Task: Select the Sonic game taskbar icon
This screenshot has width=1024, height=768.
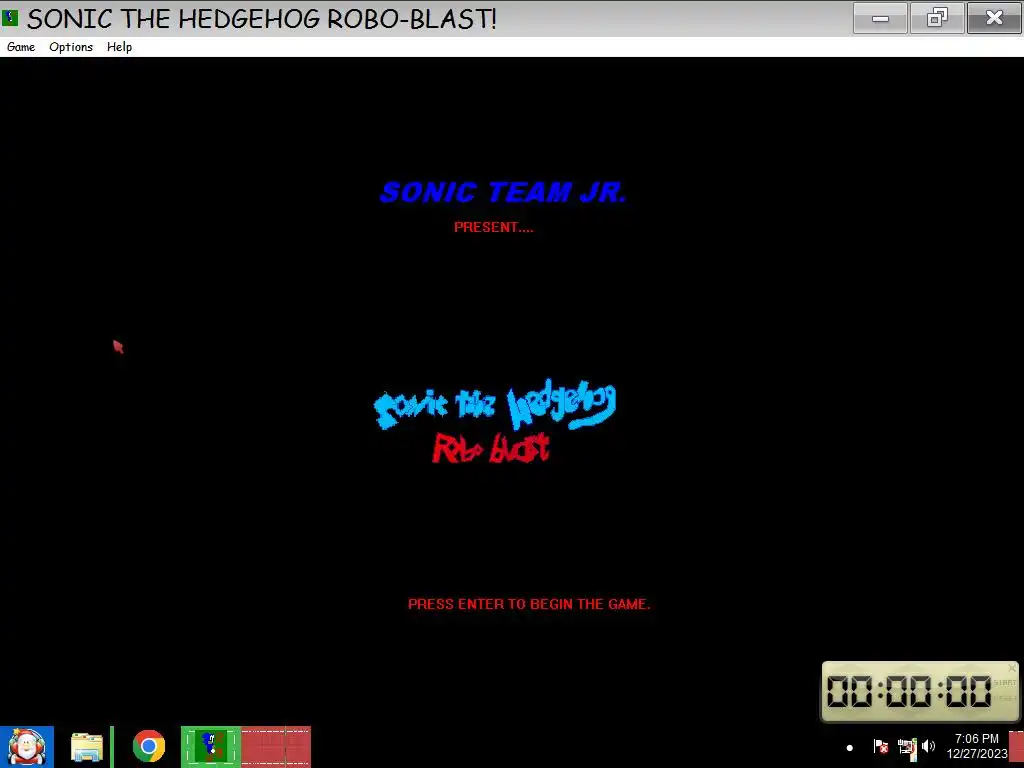Action: (211, 746)
